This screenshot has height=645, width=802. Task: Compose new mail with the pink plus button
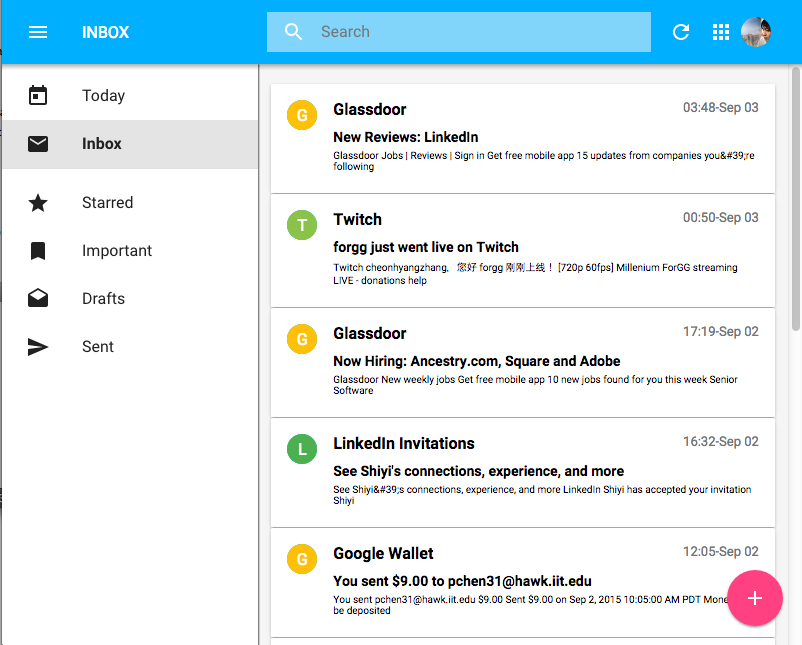point(755,598)
